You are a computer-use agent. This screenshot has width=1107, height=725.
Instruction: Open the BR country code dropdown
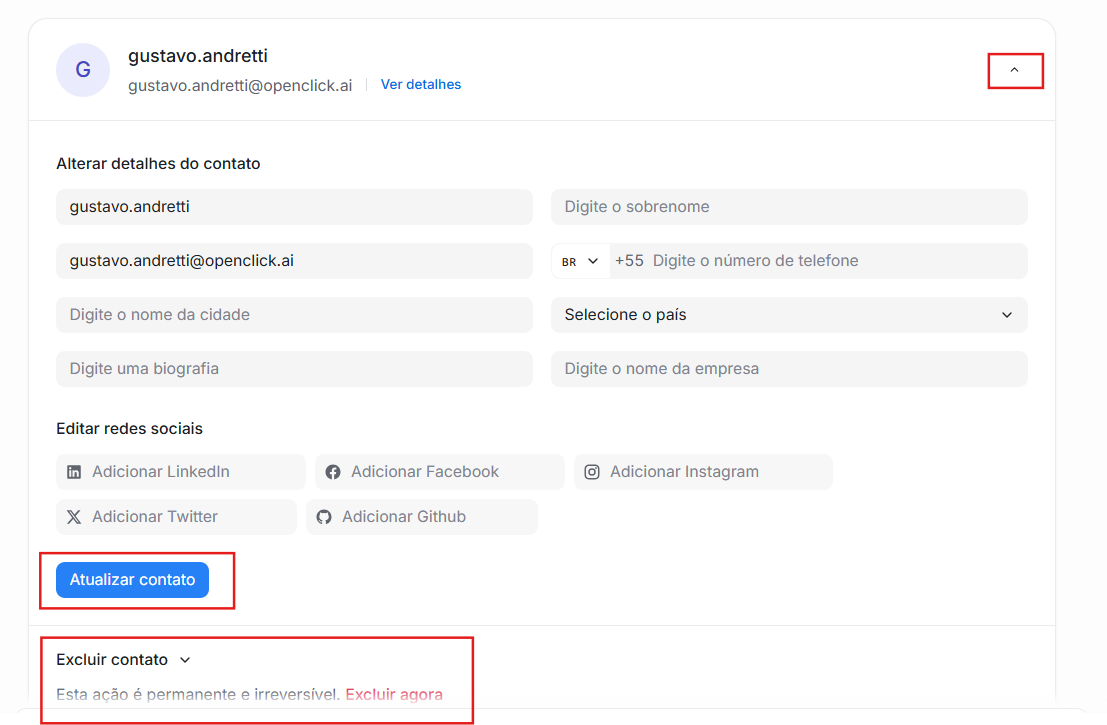tap(580, 261)
